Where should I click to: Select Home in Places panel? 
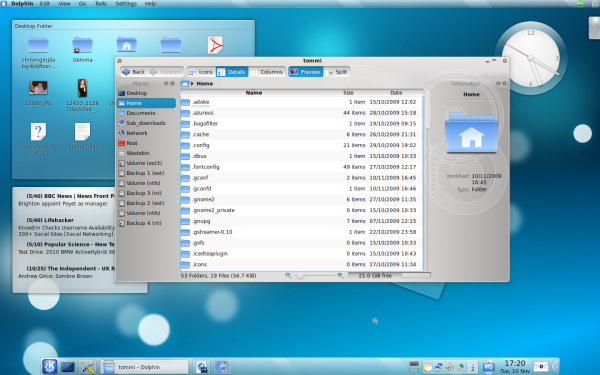[147, 103]
